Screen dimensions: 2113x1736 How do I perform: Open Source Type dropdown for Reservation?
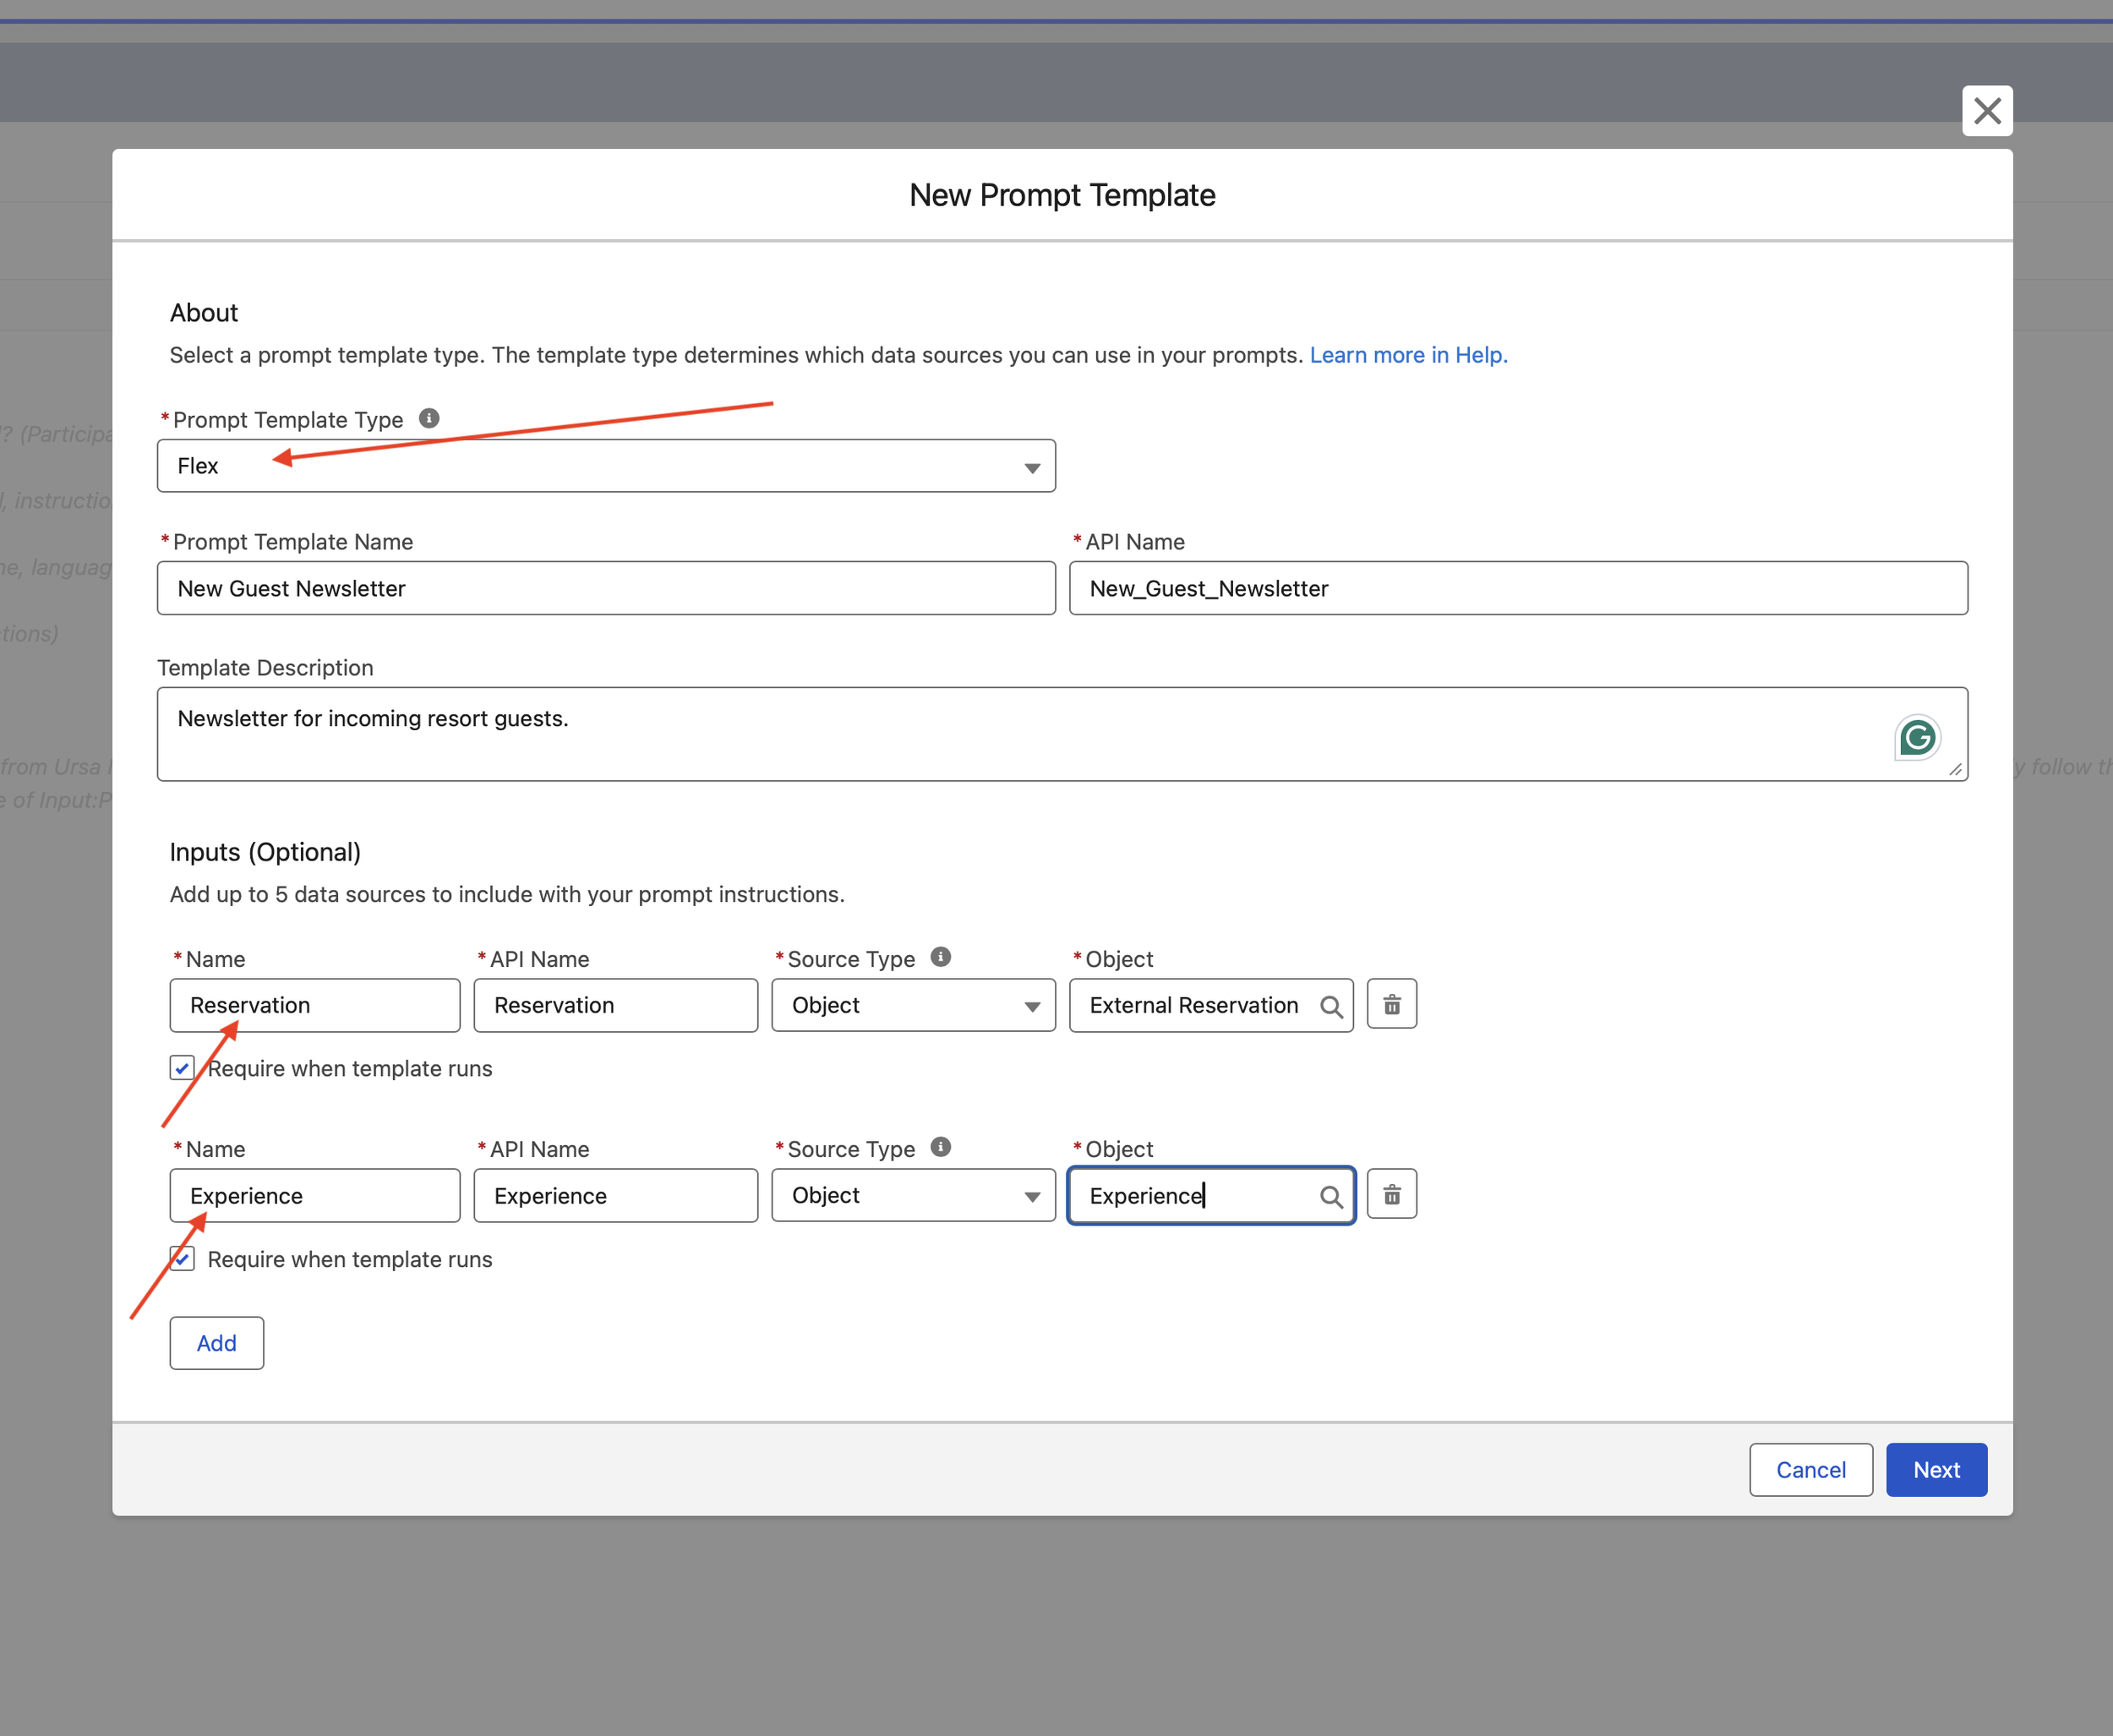coord(912,1005)
